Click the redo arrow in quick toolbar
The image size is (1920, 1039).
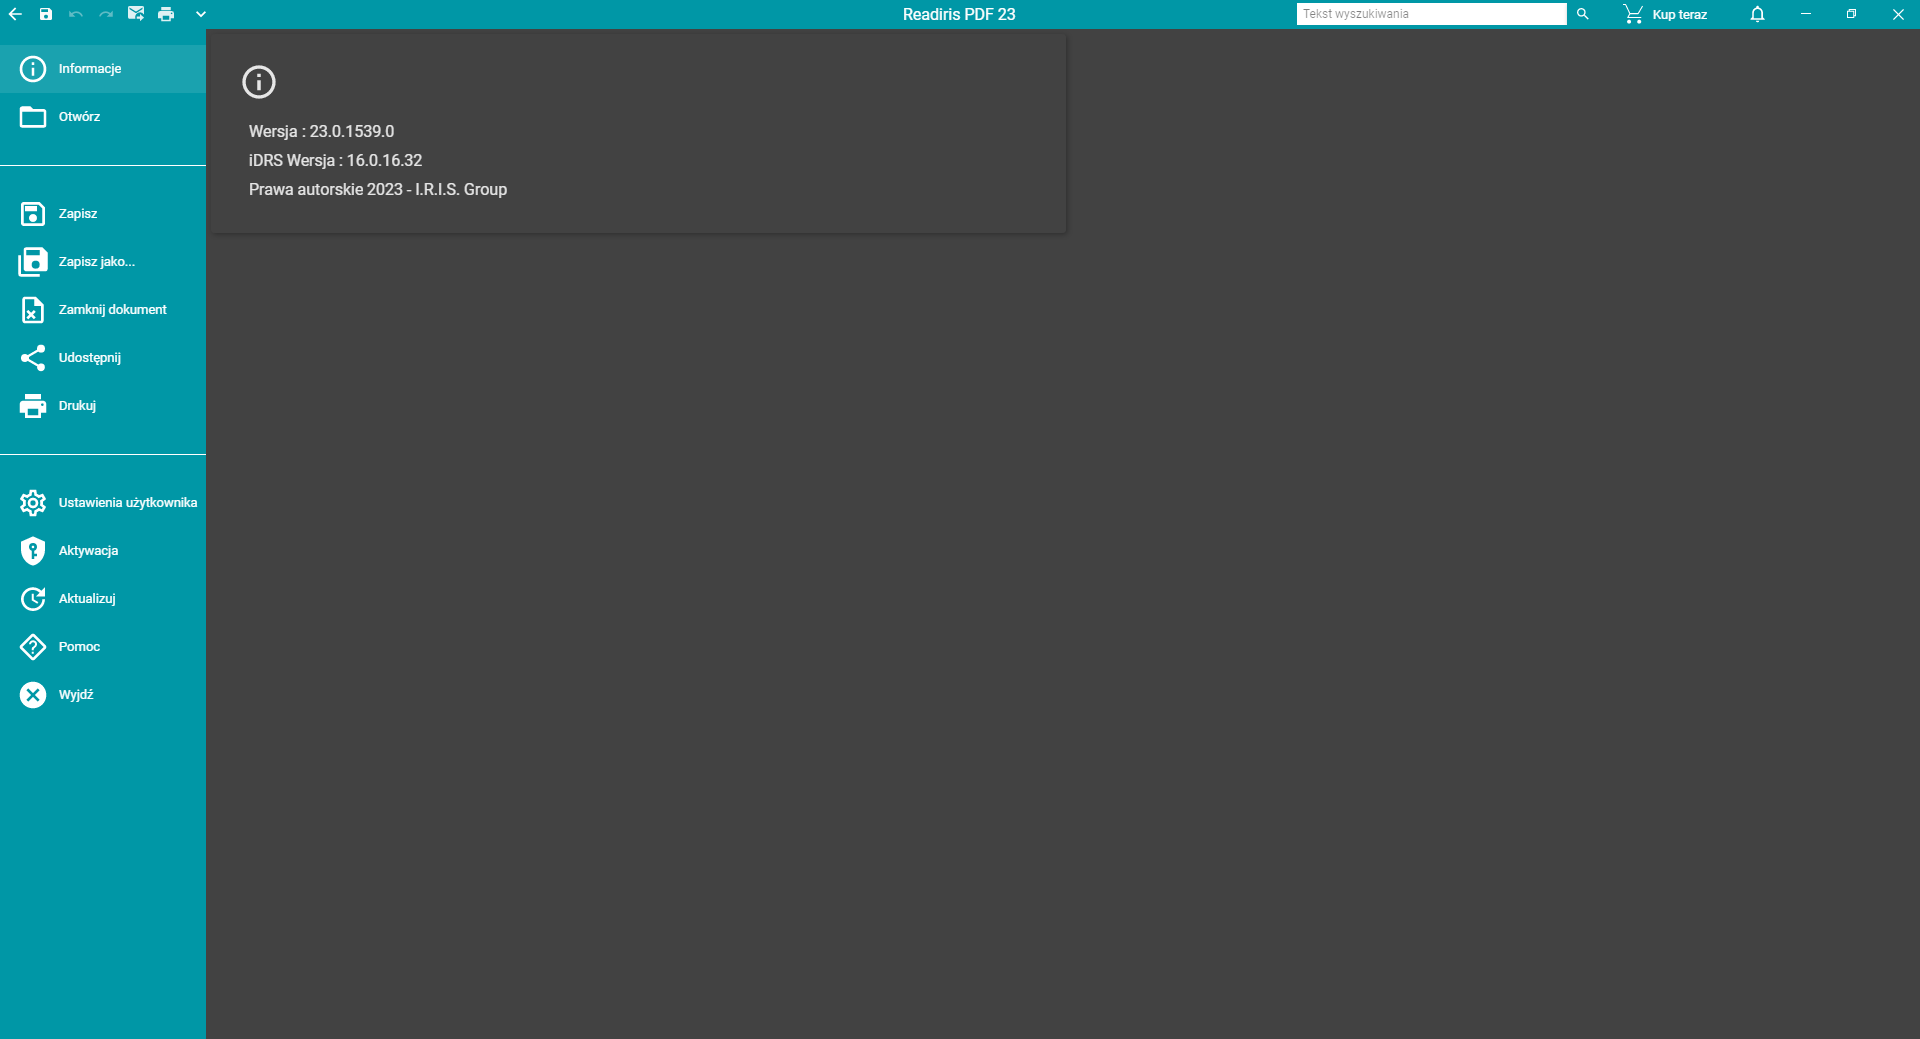pos(106,14)
